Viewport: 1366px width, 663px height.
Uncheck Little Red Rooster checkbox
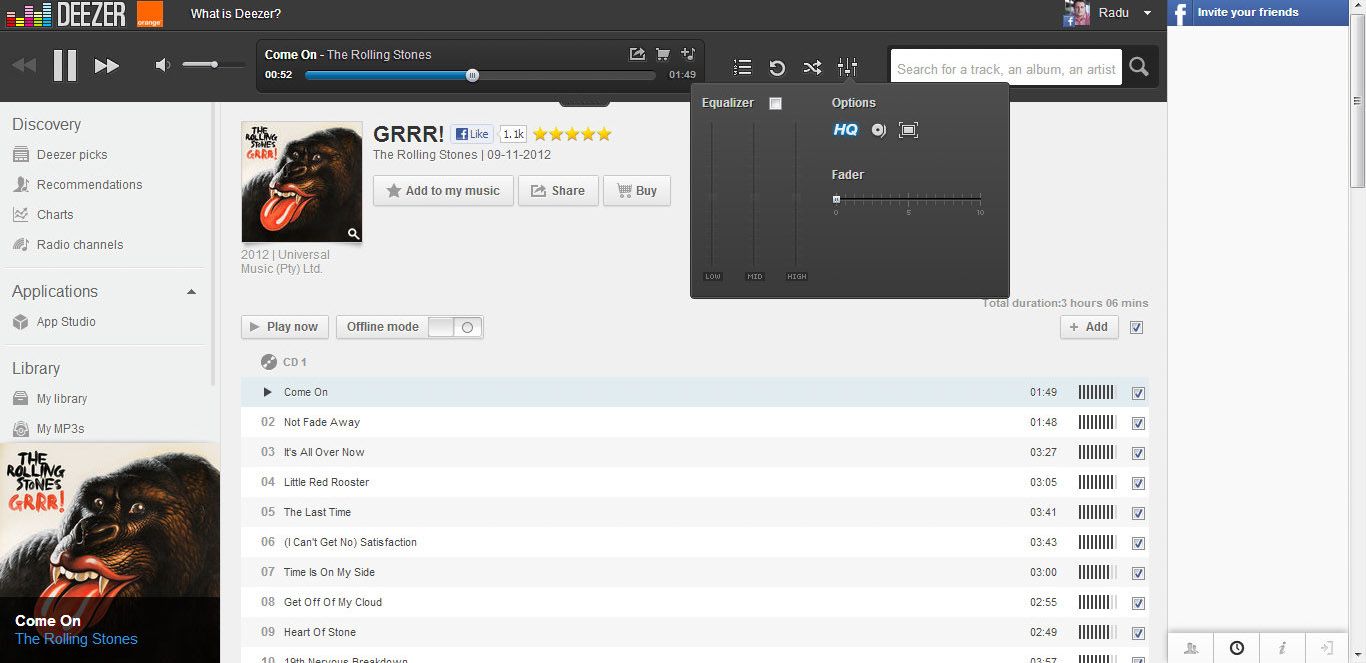tap(1137, 483)
